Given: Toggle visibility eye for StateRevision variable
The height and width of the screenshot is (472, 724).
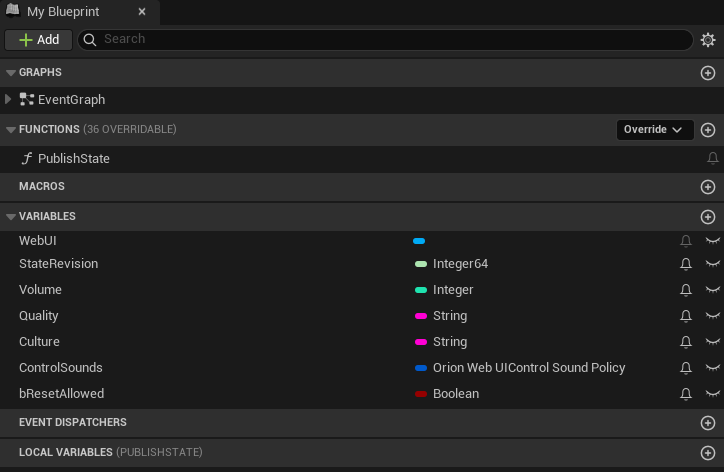Looking at the screenshot, I should coord(712,263).
